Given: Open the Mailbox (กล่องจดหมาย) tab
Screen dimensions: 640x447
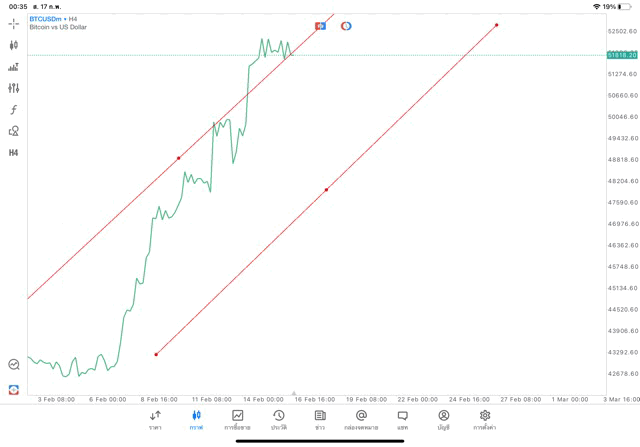Looking at the screenshot, I should coord(361,419).
